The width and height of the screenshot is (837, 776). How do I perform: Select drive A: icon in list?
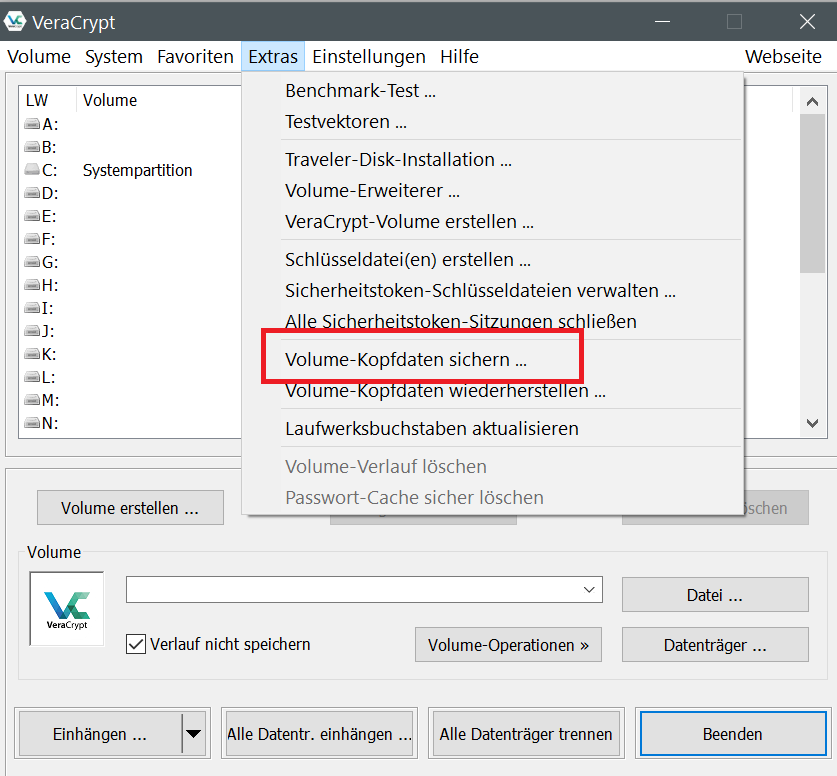(32, 124)
